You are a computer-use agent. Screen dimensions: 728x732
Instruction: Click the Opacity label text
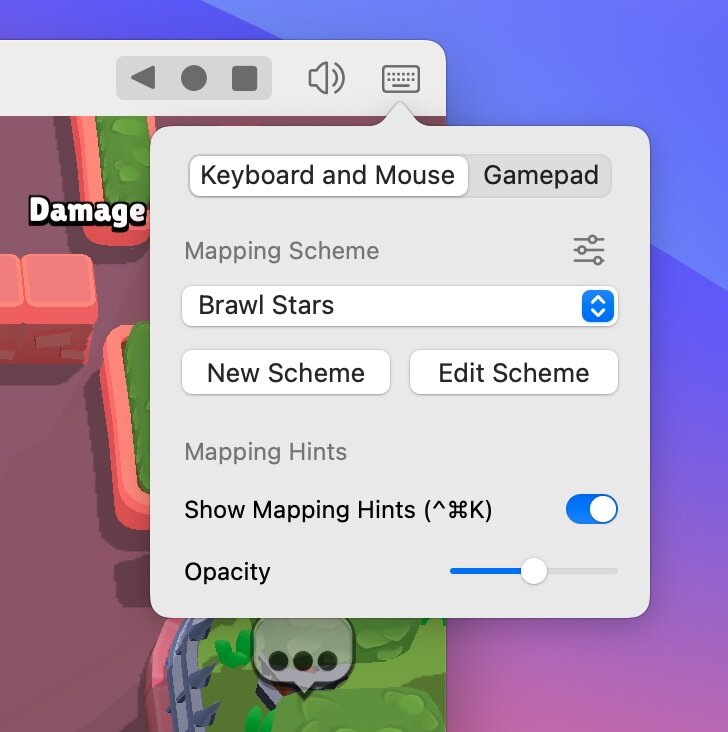click(x=227, y=572)
